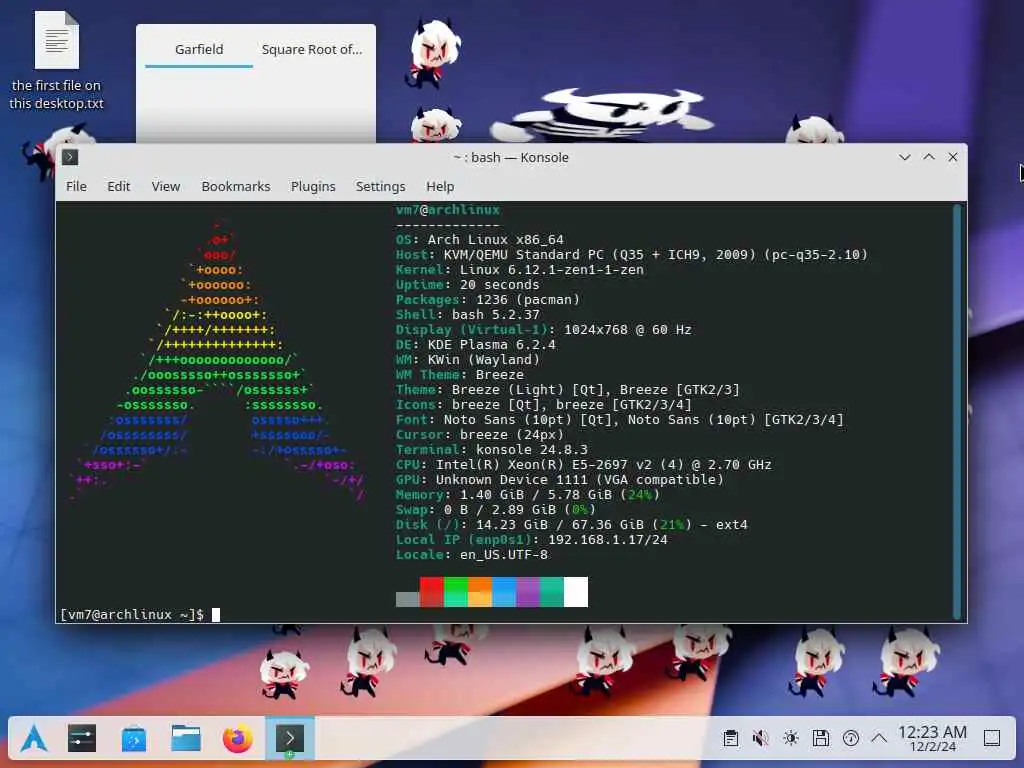The image size is (1024, 768).
Task: Open the Help menu
Action: click(x=440, y=186)
